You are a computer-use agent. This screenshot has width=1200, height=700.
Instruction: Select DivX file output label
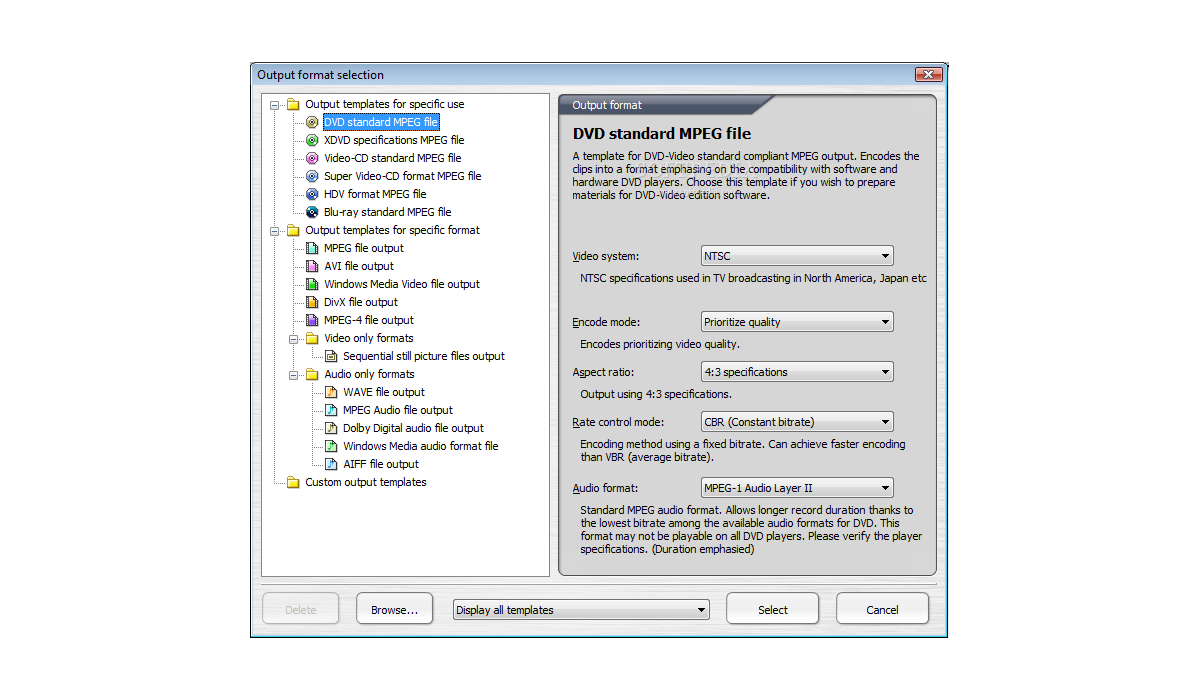pyautogui.click(x=361, y=302)
